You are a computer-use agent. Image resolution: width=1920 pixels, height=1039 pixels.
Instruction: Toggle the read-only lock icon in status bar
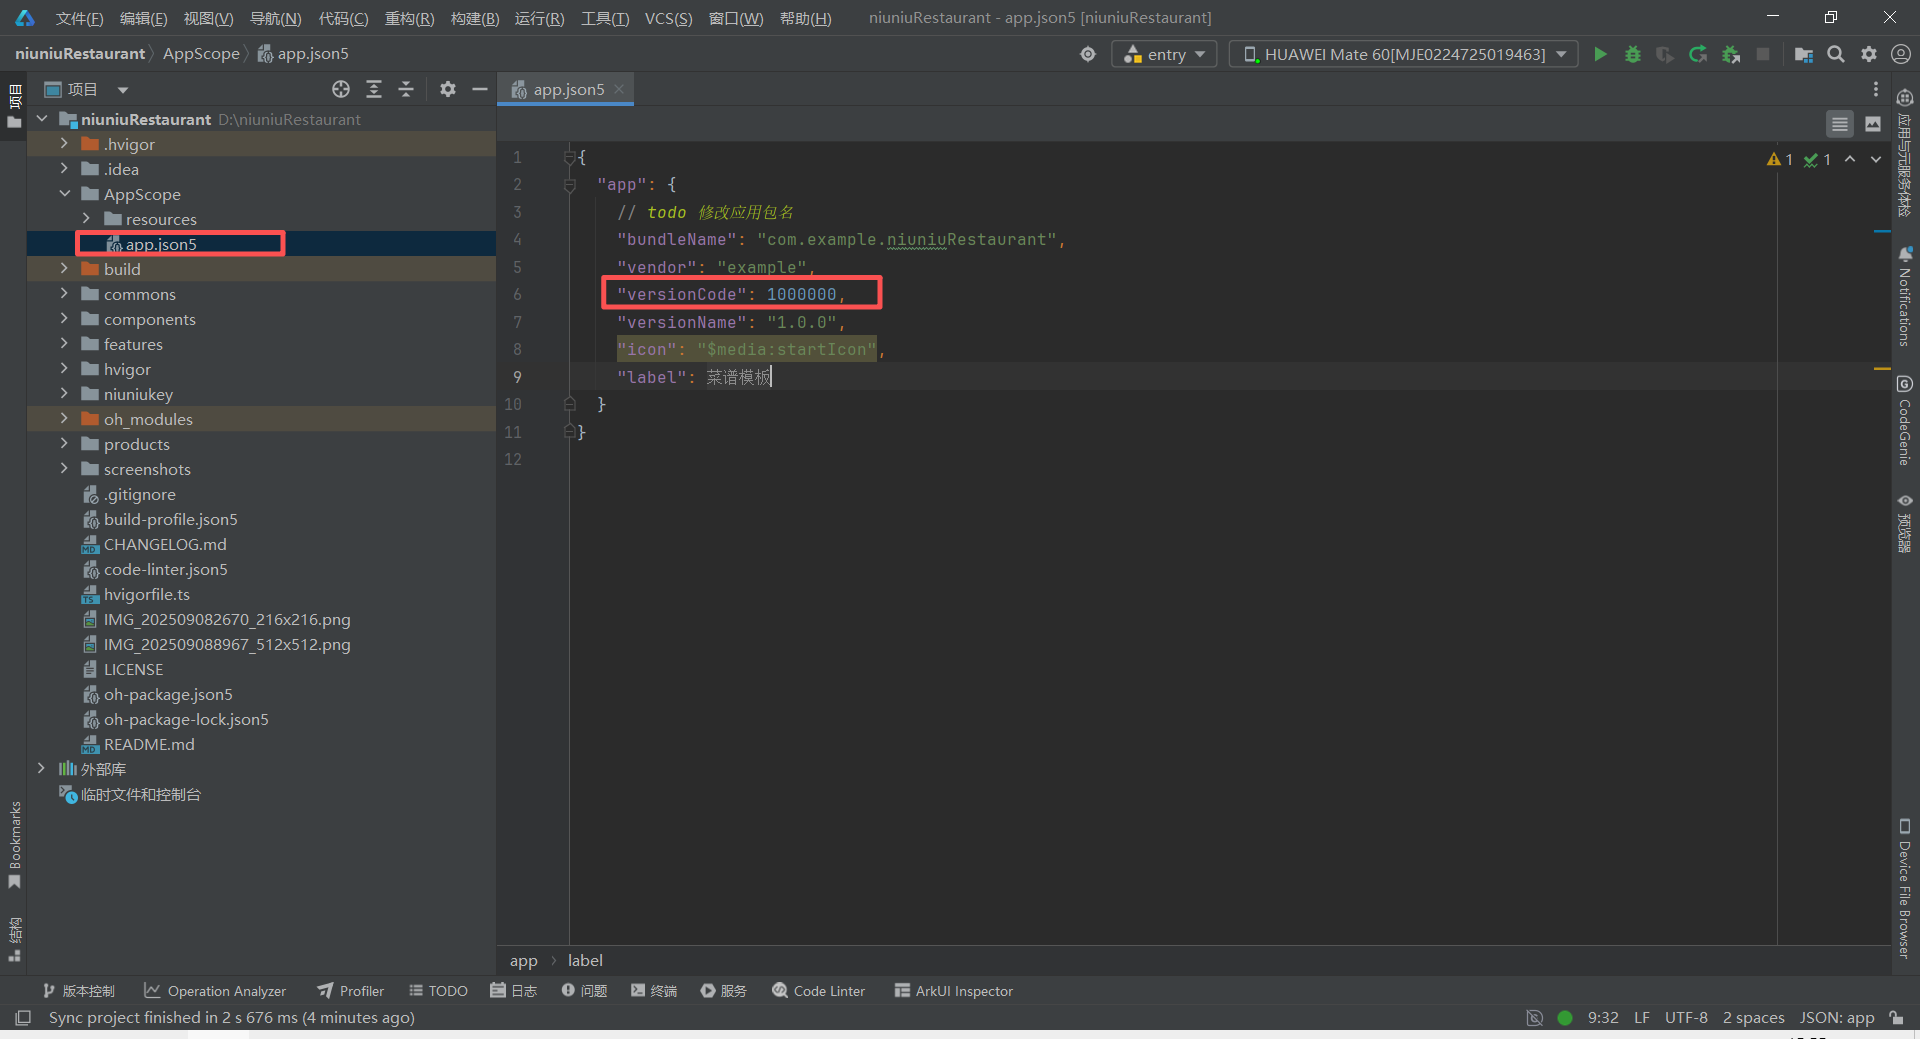1896,1017
